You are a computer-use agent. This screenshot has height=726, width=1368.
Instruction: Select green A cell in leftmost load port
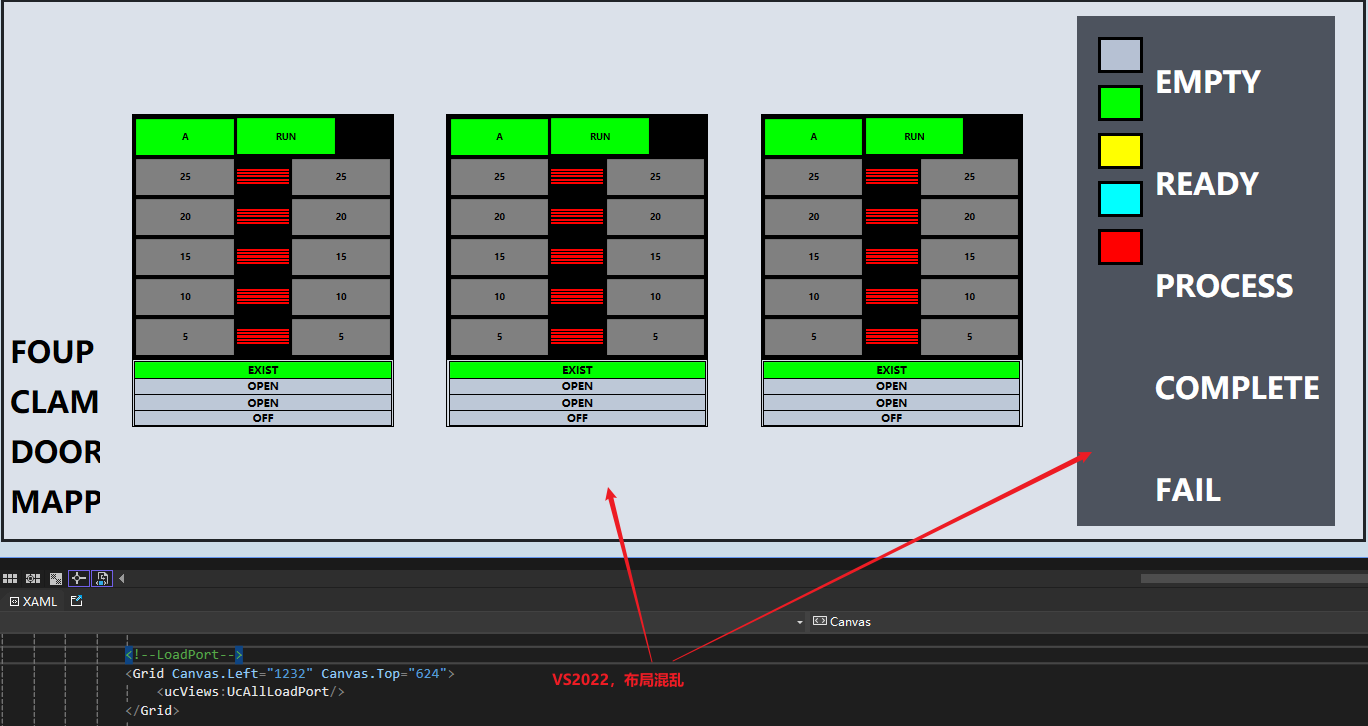click(185, 137)
